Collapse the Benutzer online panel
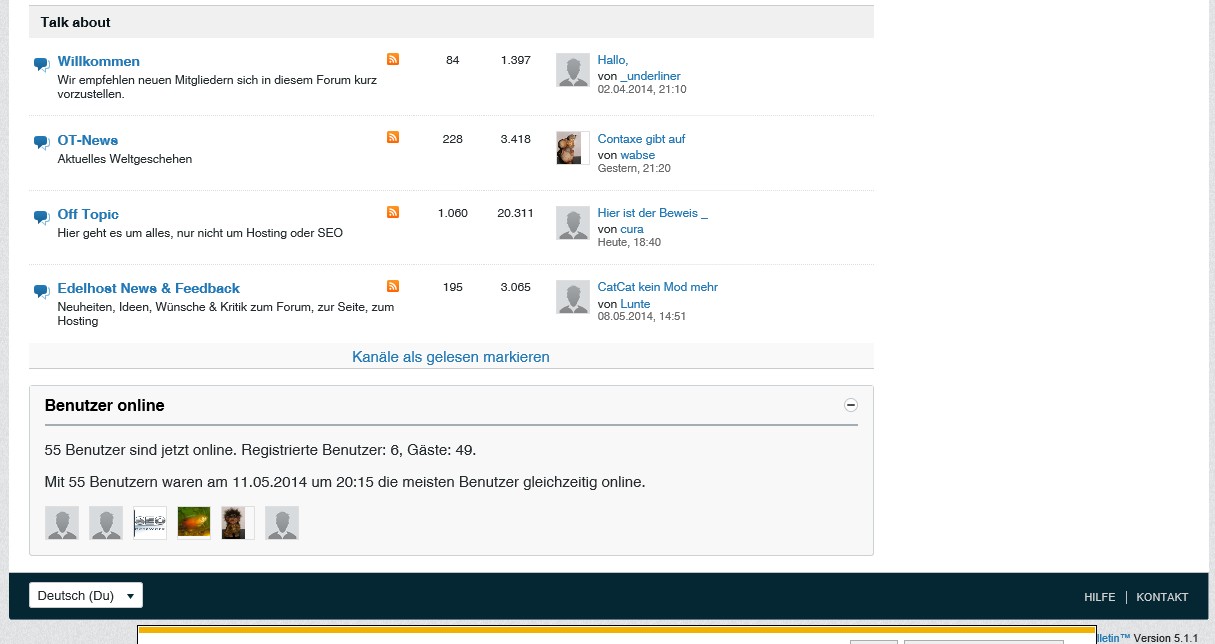Viewport: 1215px width, 644px height. pos(851,405)
